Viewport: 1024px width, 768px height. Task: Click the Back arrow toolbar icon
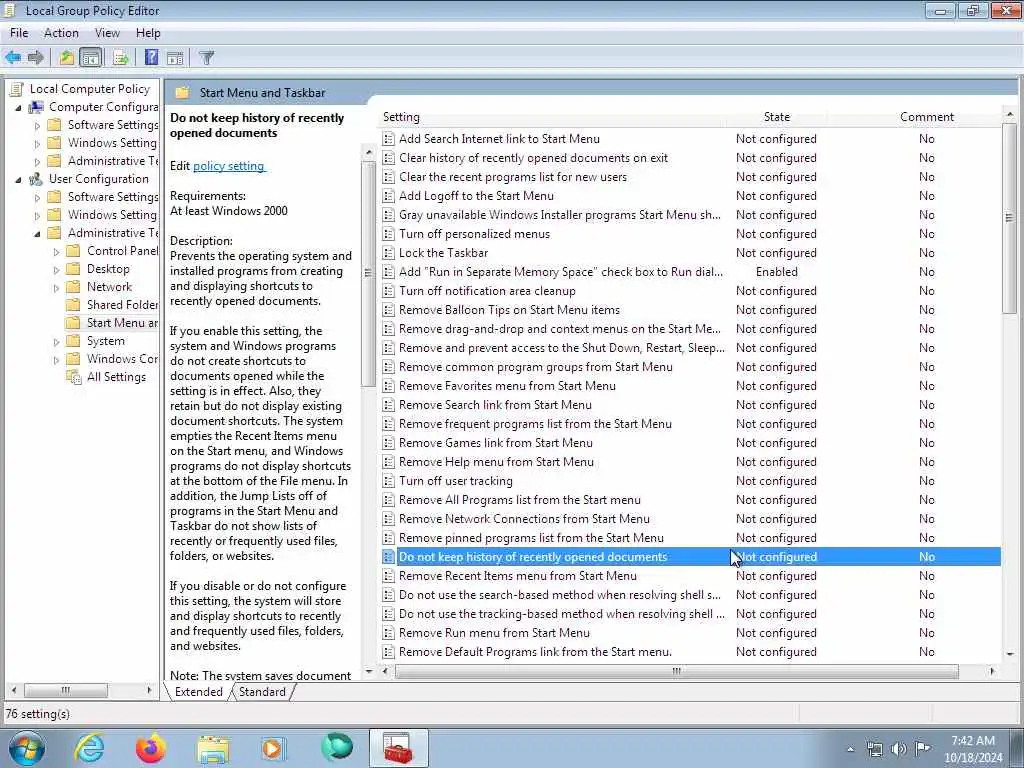(12, 57)
